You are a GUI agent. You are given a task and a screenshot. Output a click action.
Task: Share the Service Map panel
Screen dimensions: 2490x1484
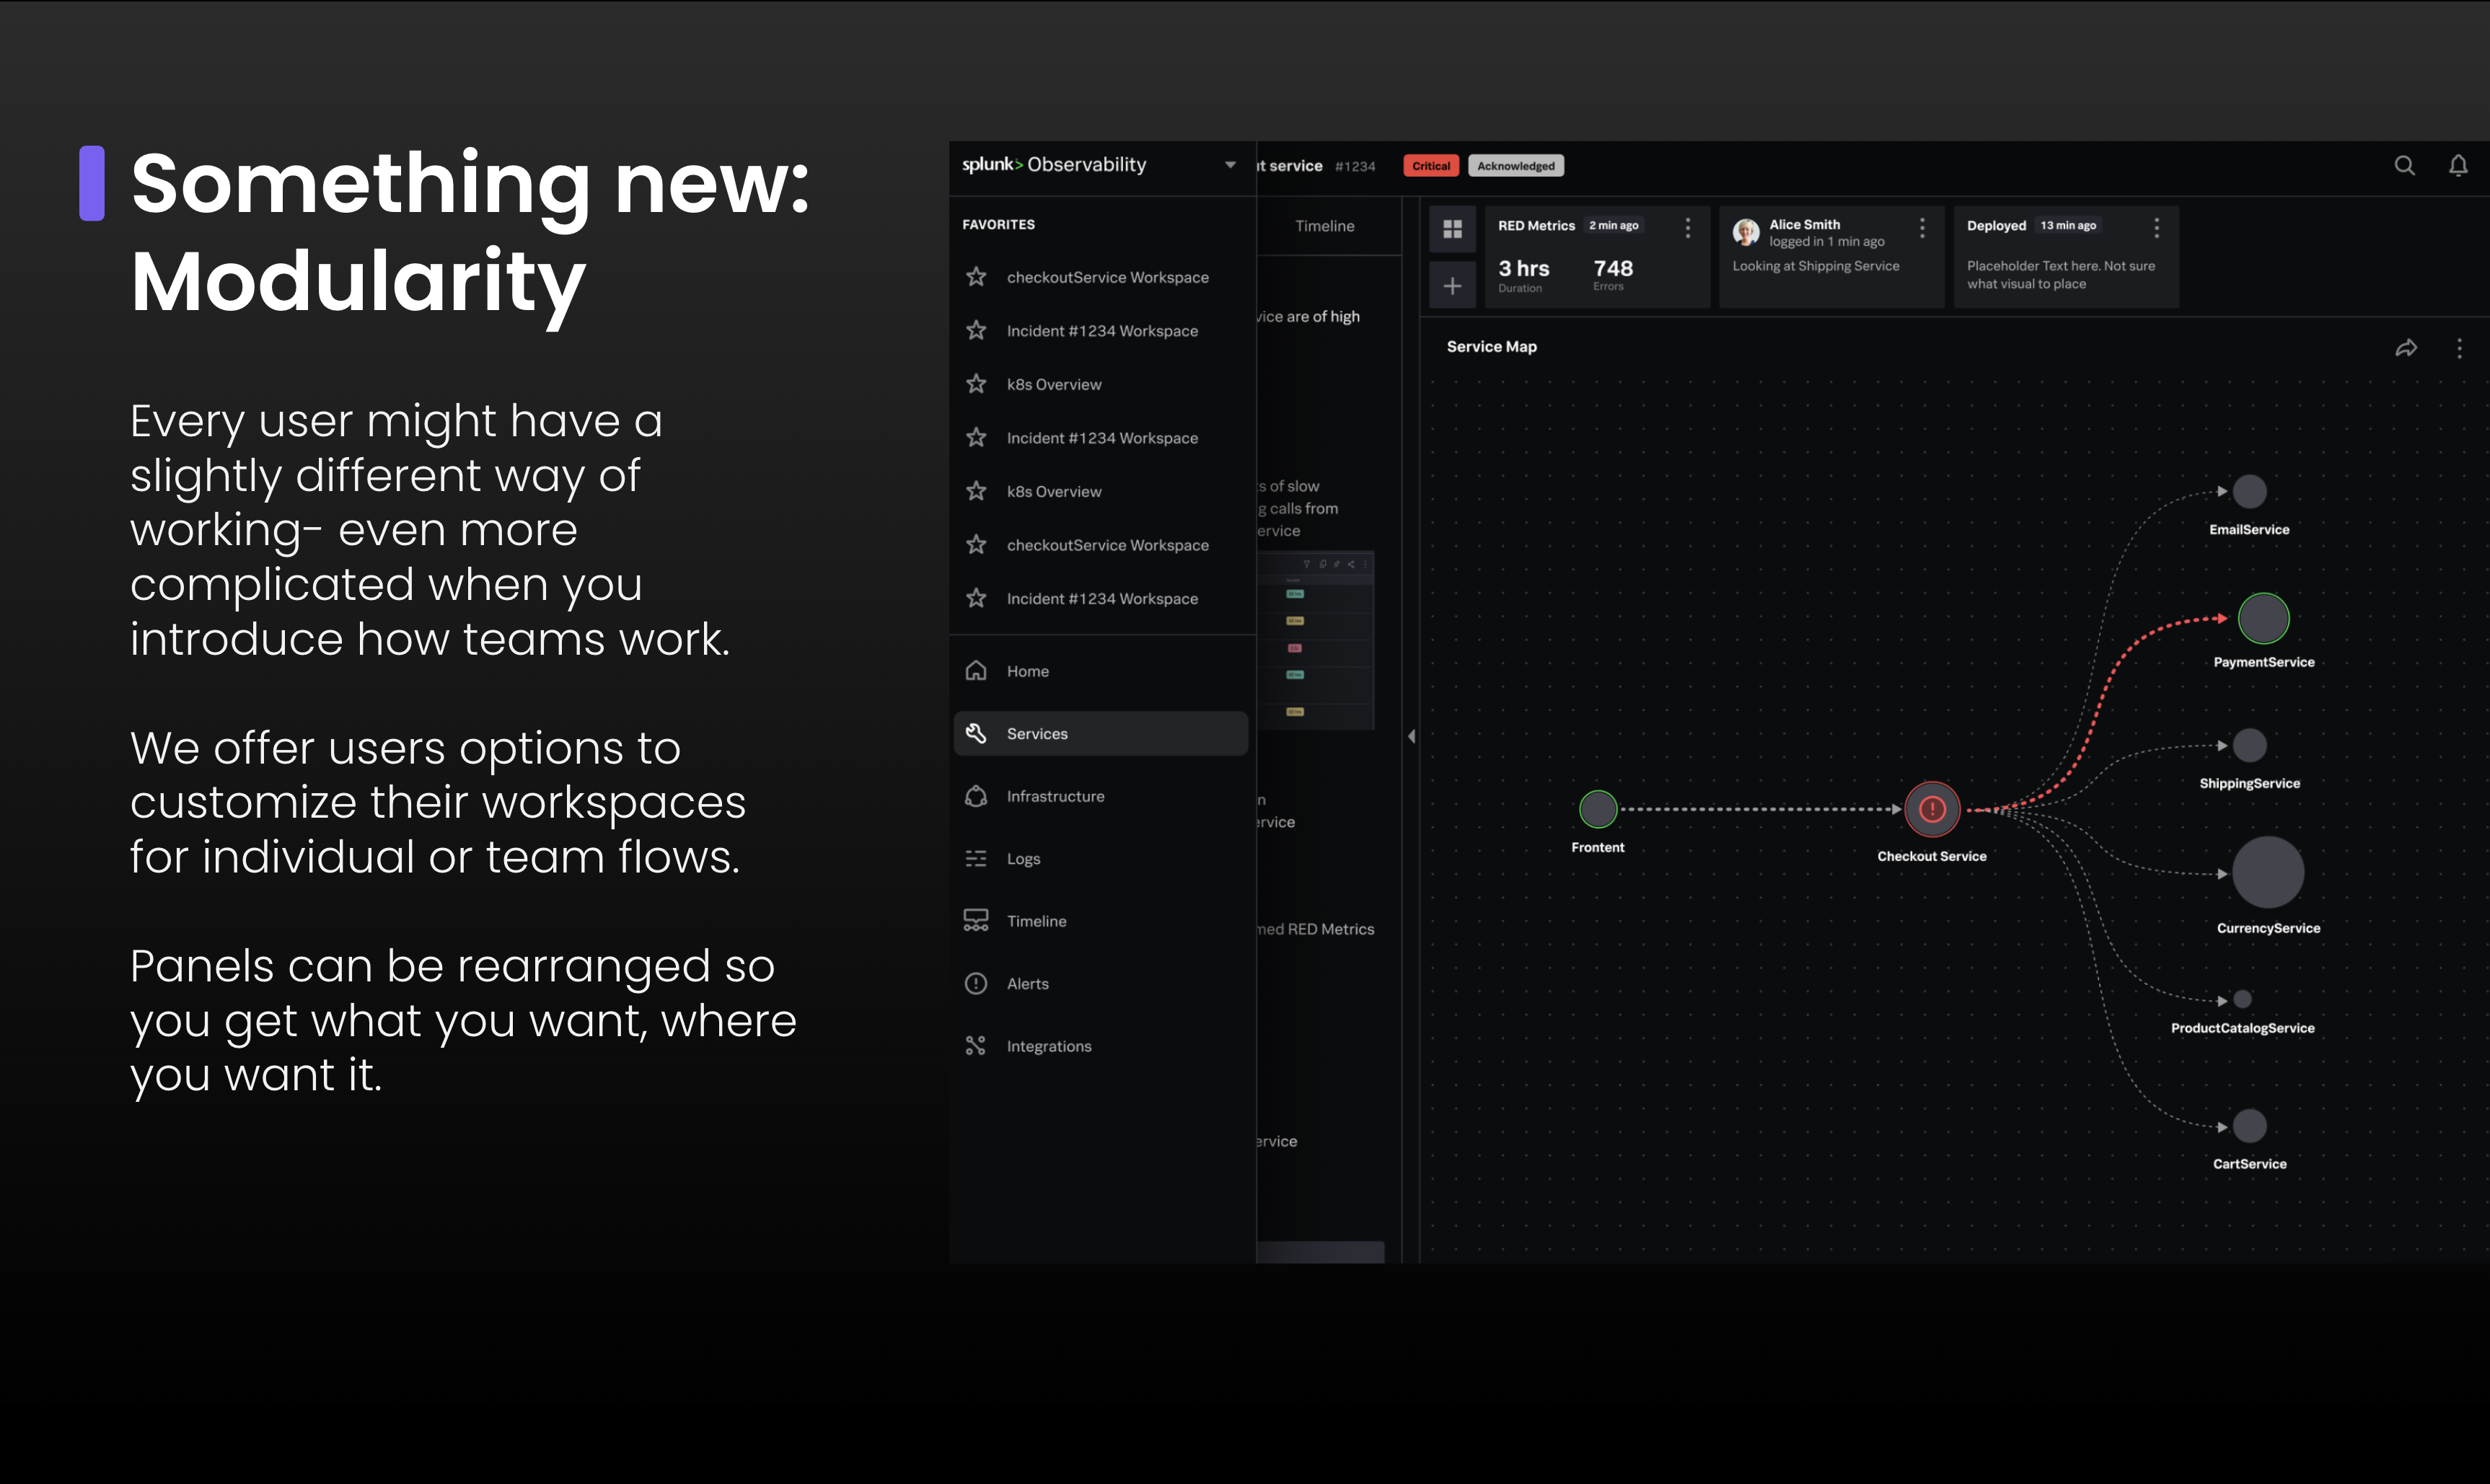click(x=2406, y=348)
